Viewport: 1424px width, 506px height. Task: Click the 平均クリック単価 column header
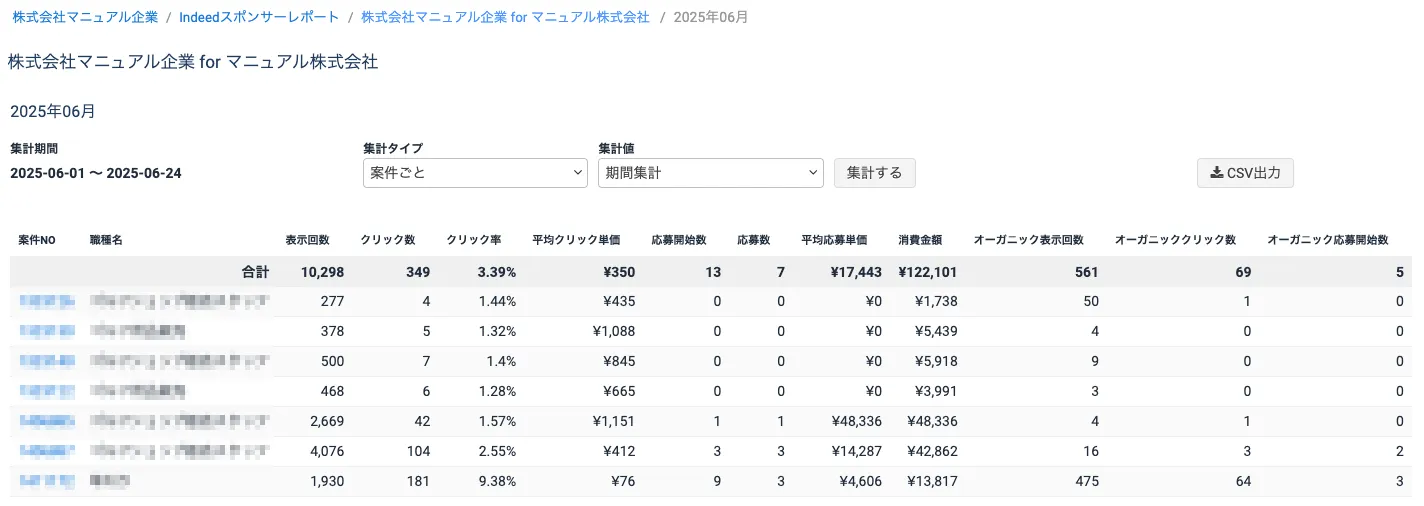point(576,241)
